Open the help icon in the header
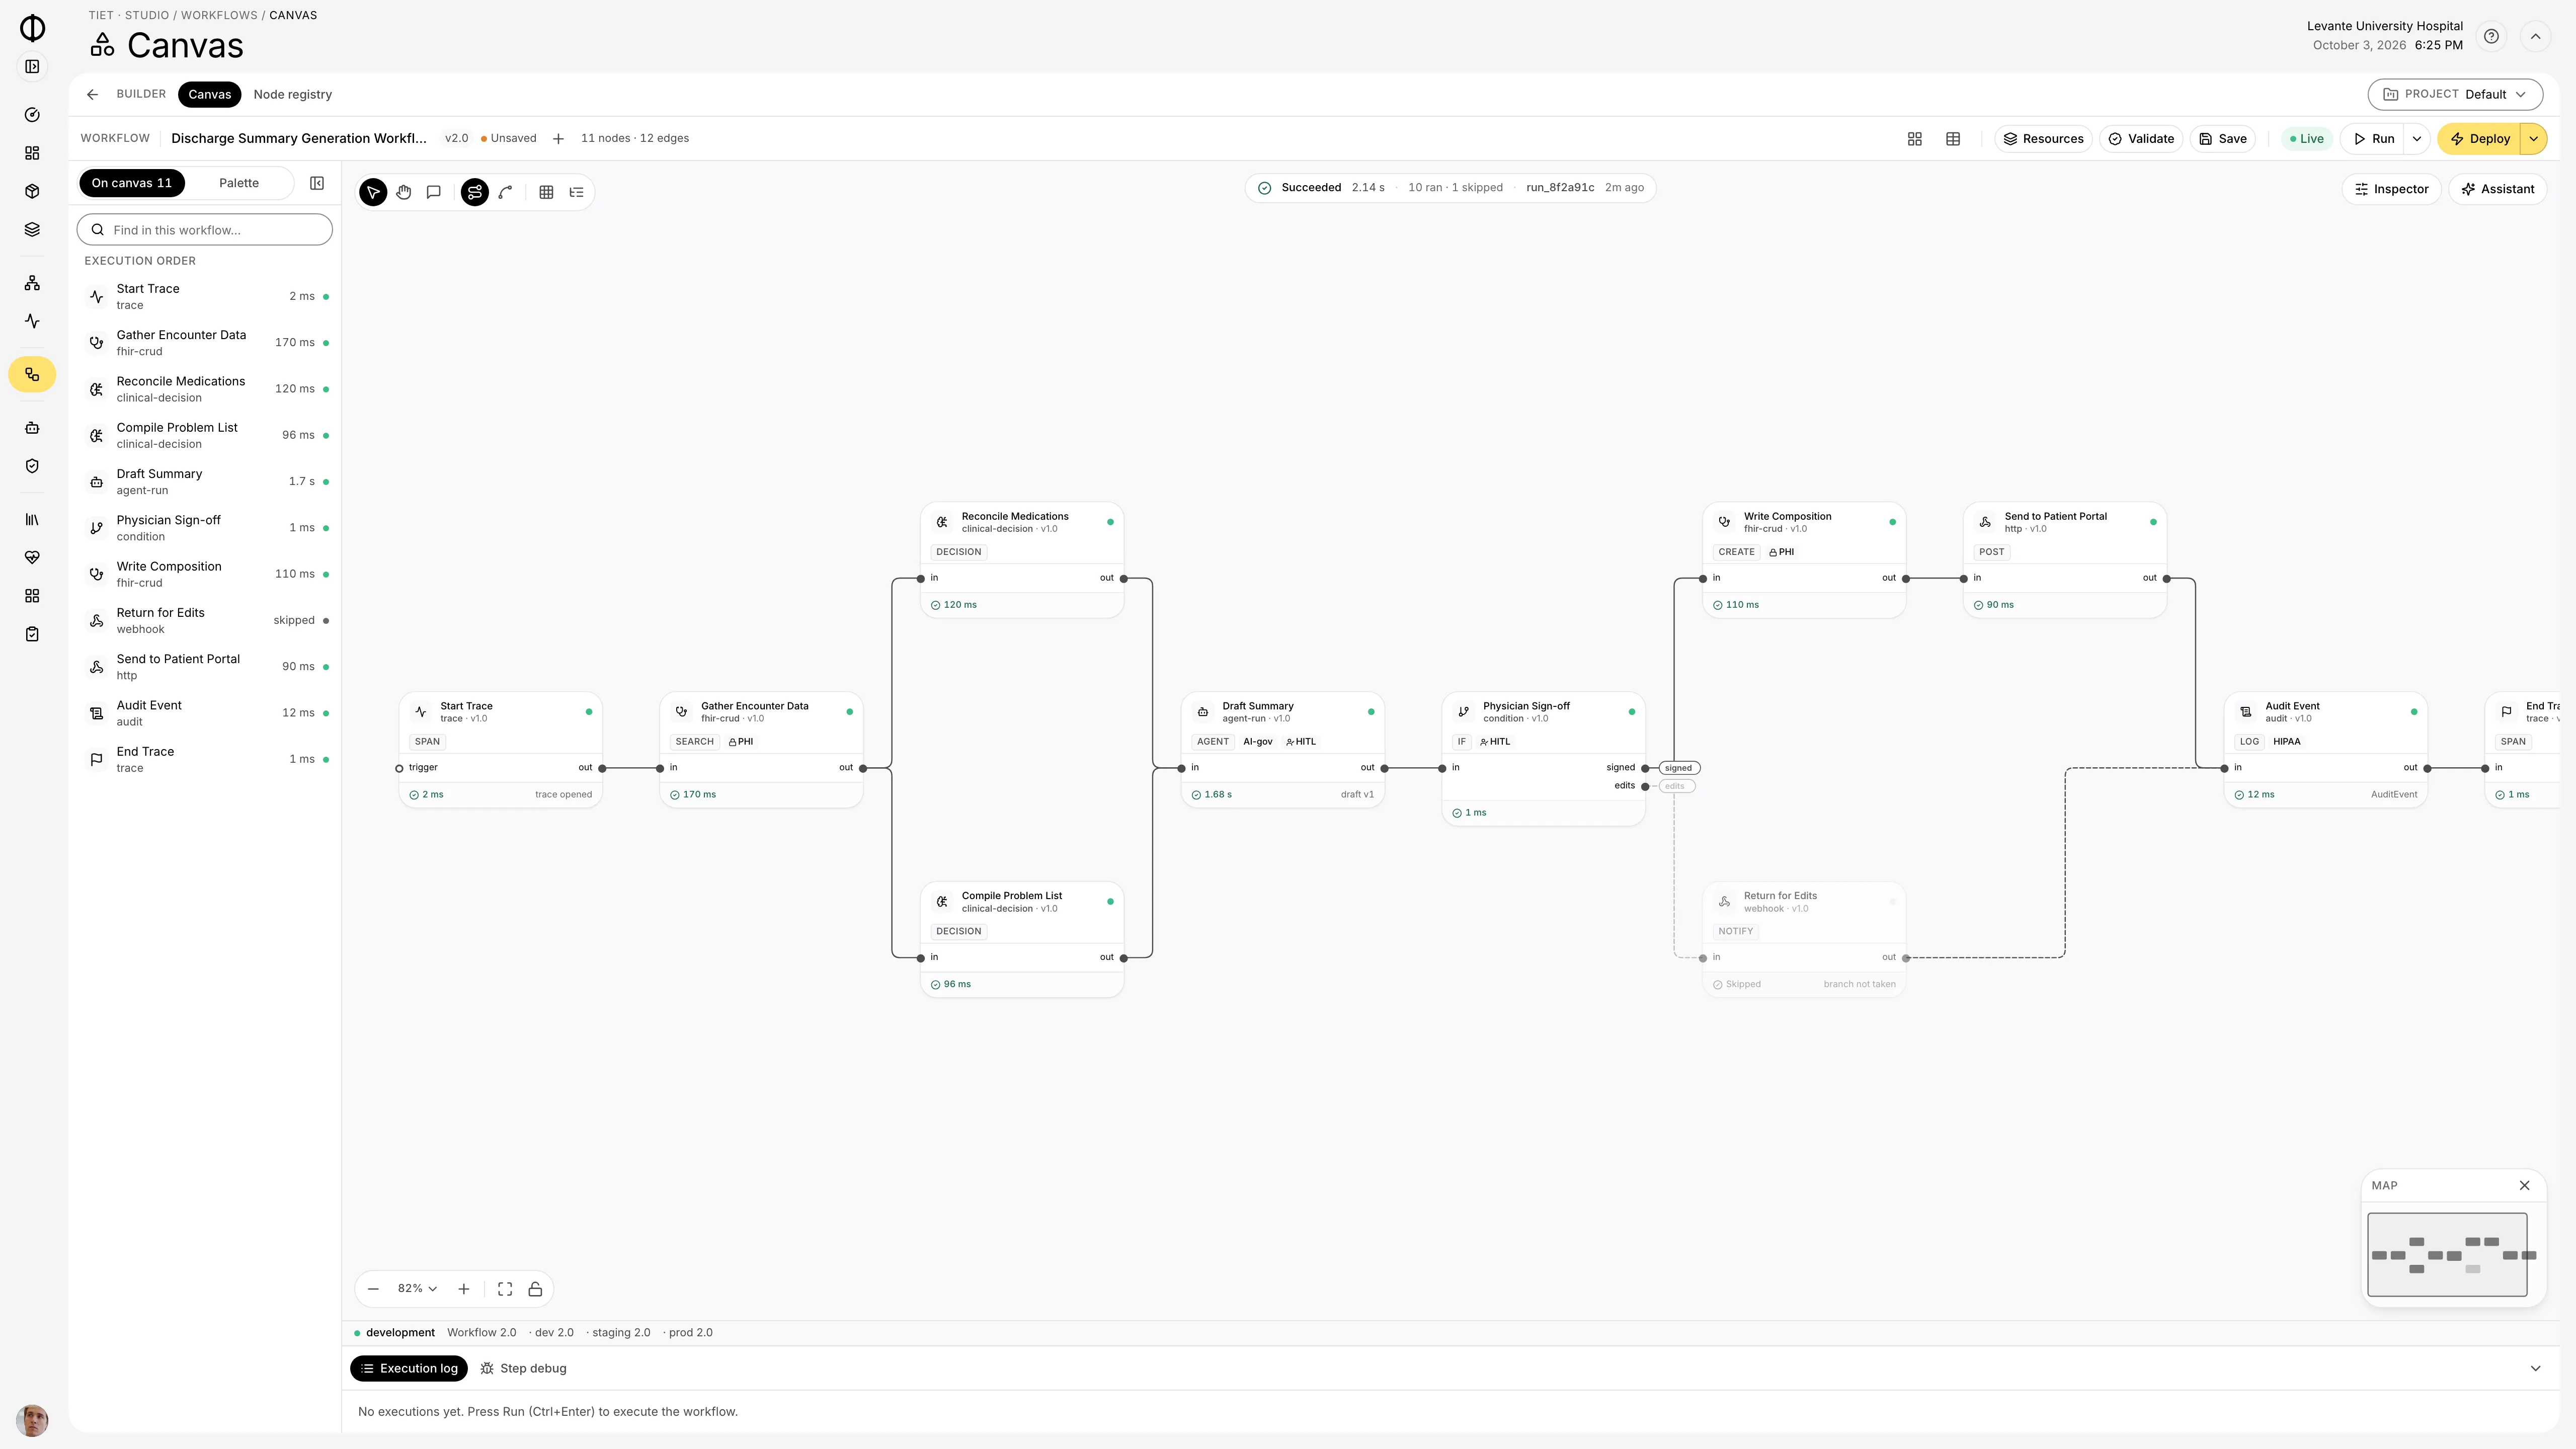 pyautogui.click(x=2492, y=36)
